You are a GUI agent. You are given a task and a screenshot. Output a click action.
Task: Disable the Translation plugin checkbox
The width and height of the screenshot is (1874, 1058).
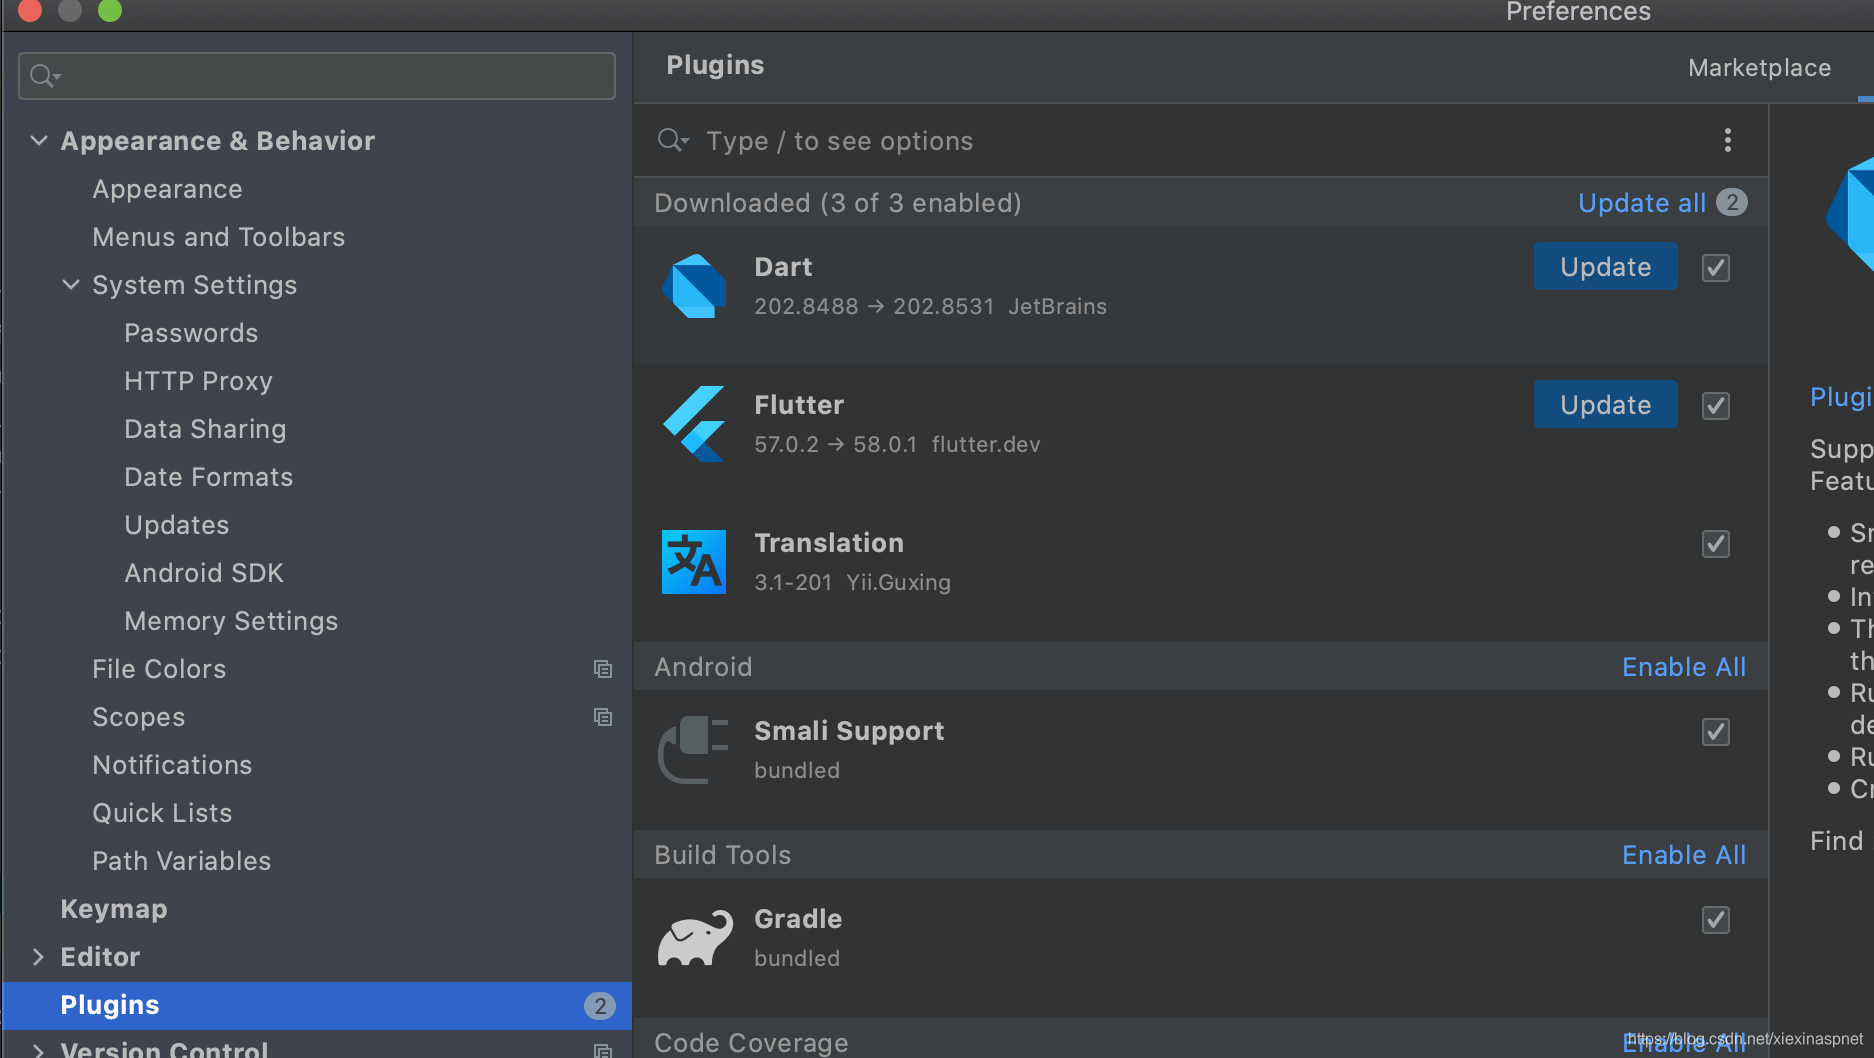click(1716, 544)
